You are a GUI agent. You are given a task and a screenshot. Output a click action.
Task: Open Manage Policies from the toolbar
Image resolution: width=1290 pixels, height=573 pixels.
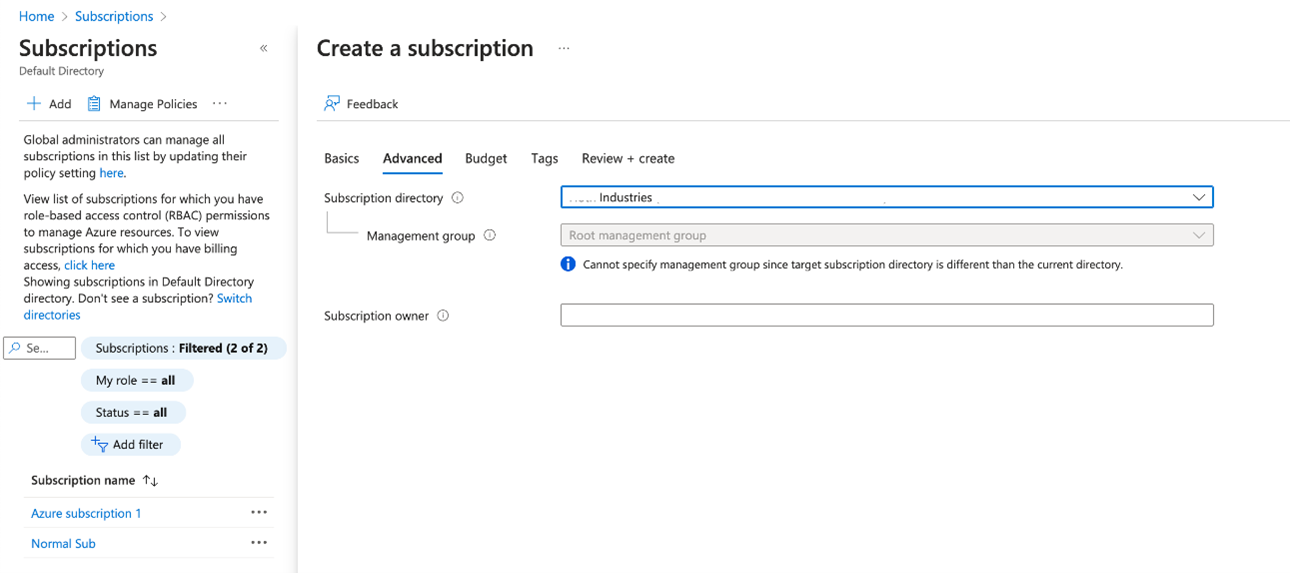pyautogui.click(x=142, y=104)
